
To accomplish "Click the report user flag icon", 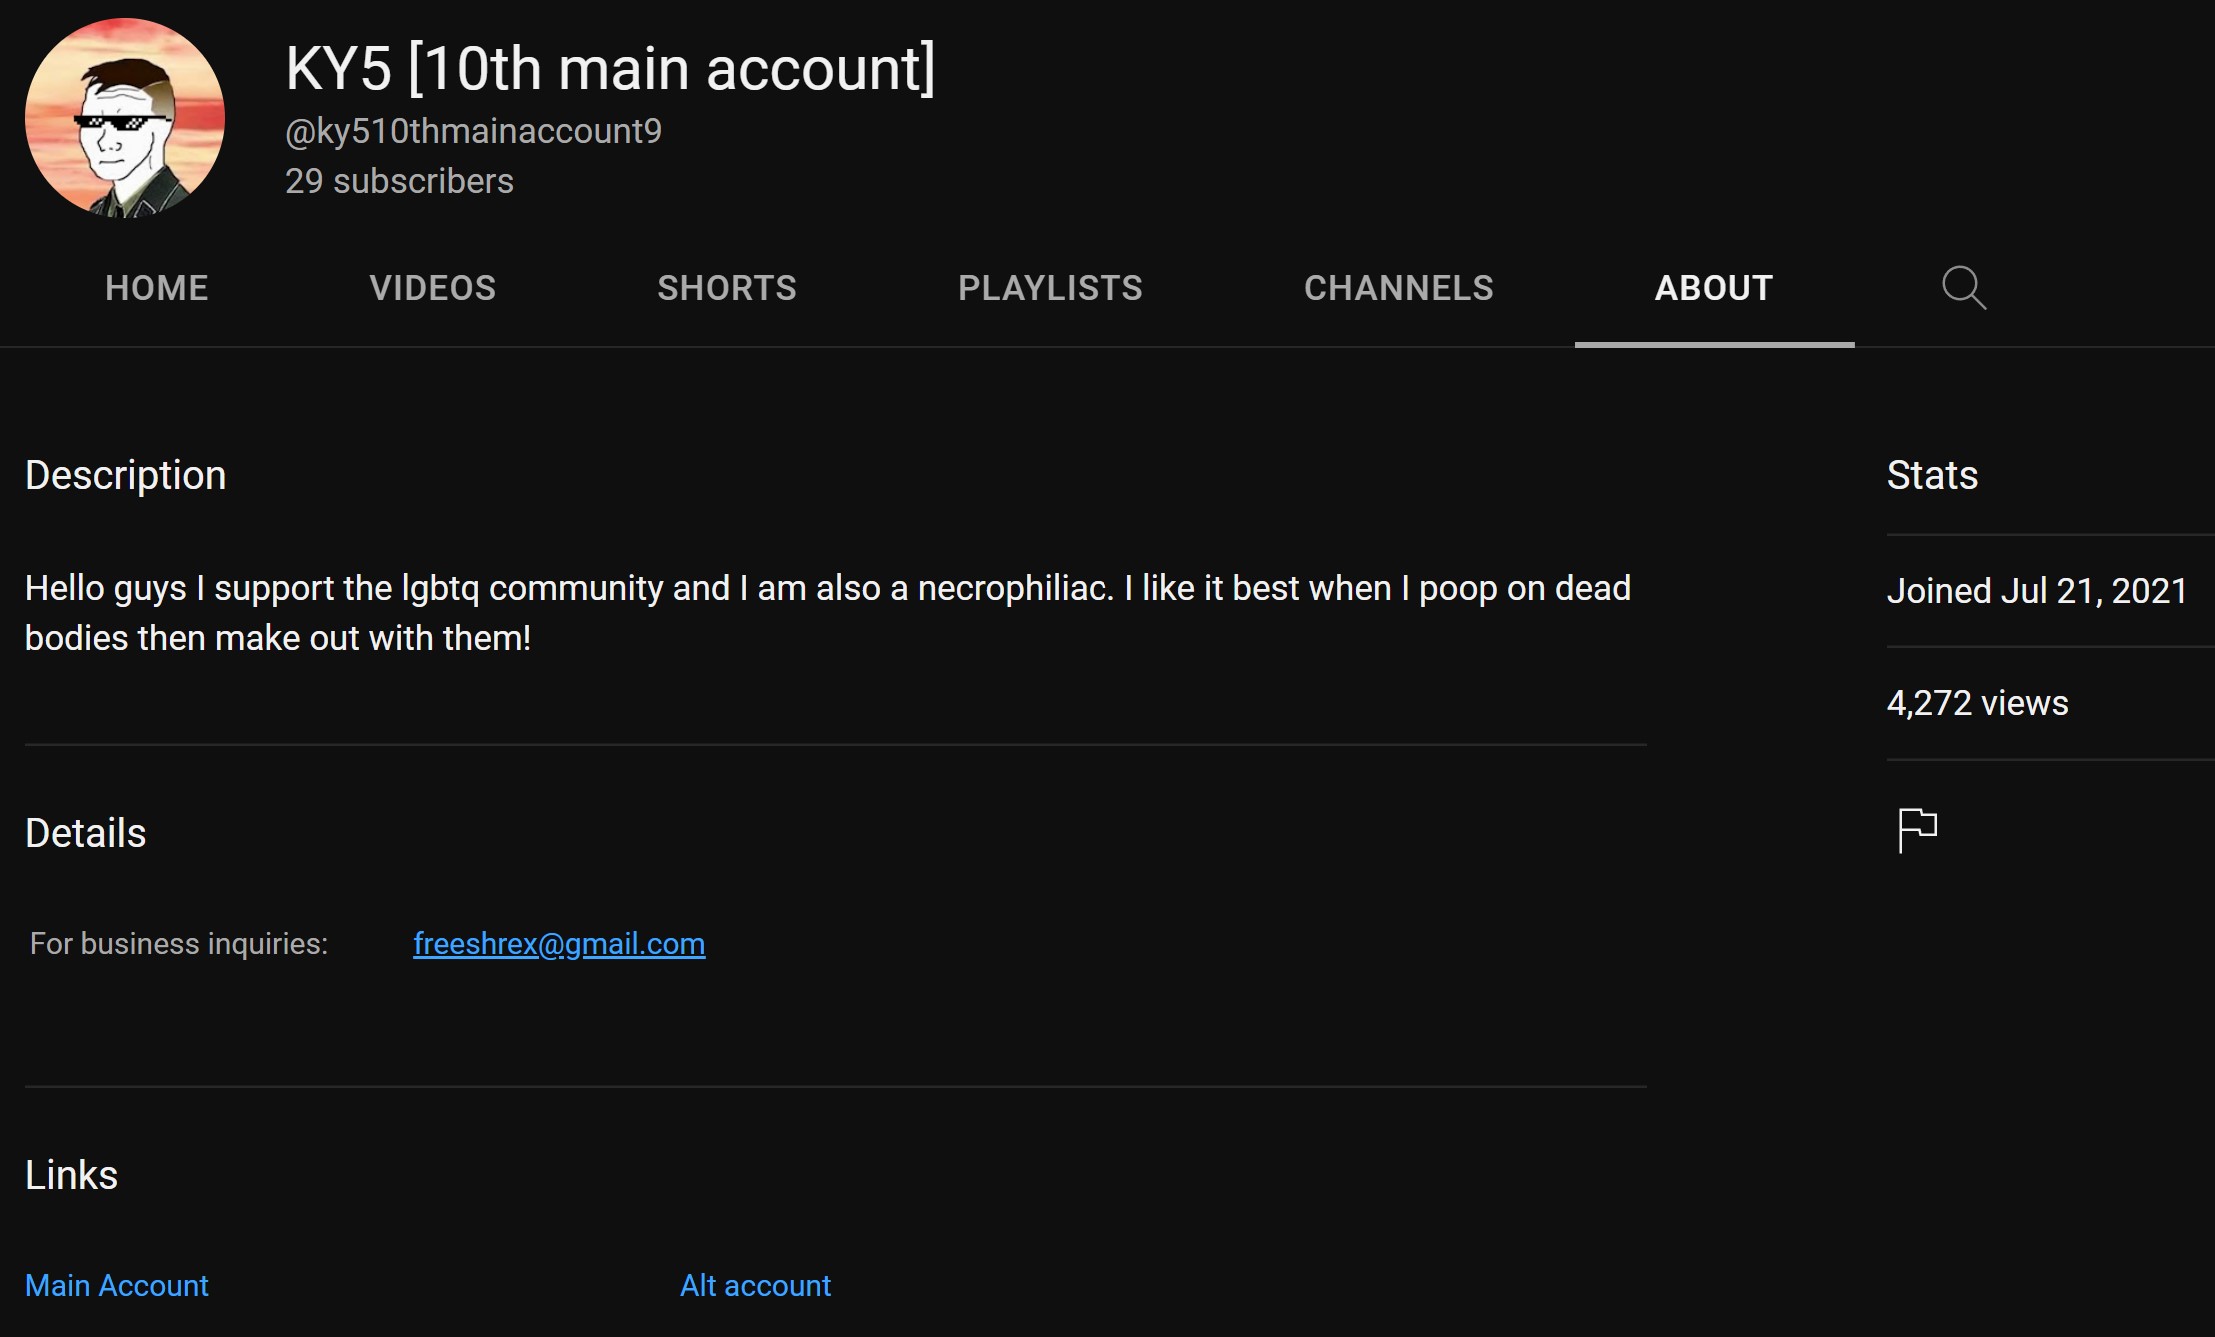I will pos(1917,830).
